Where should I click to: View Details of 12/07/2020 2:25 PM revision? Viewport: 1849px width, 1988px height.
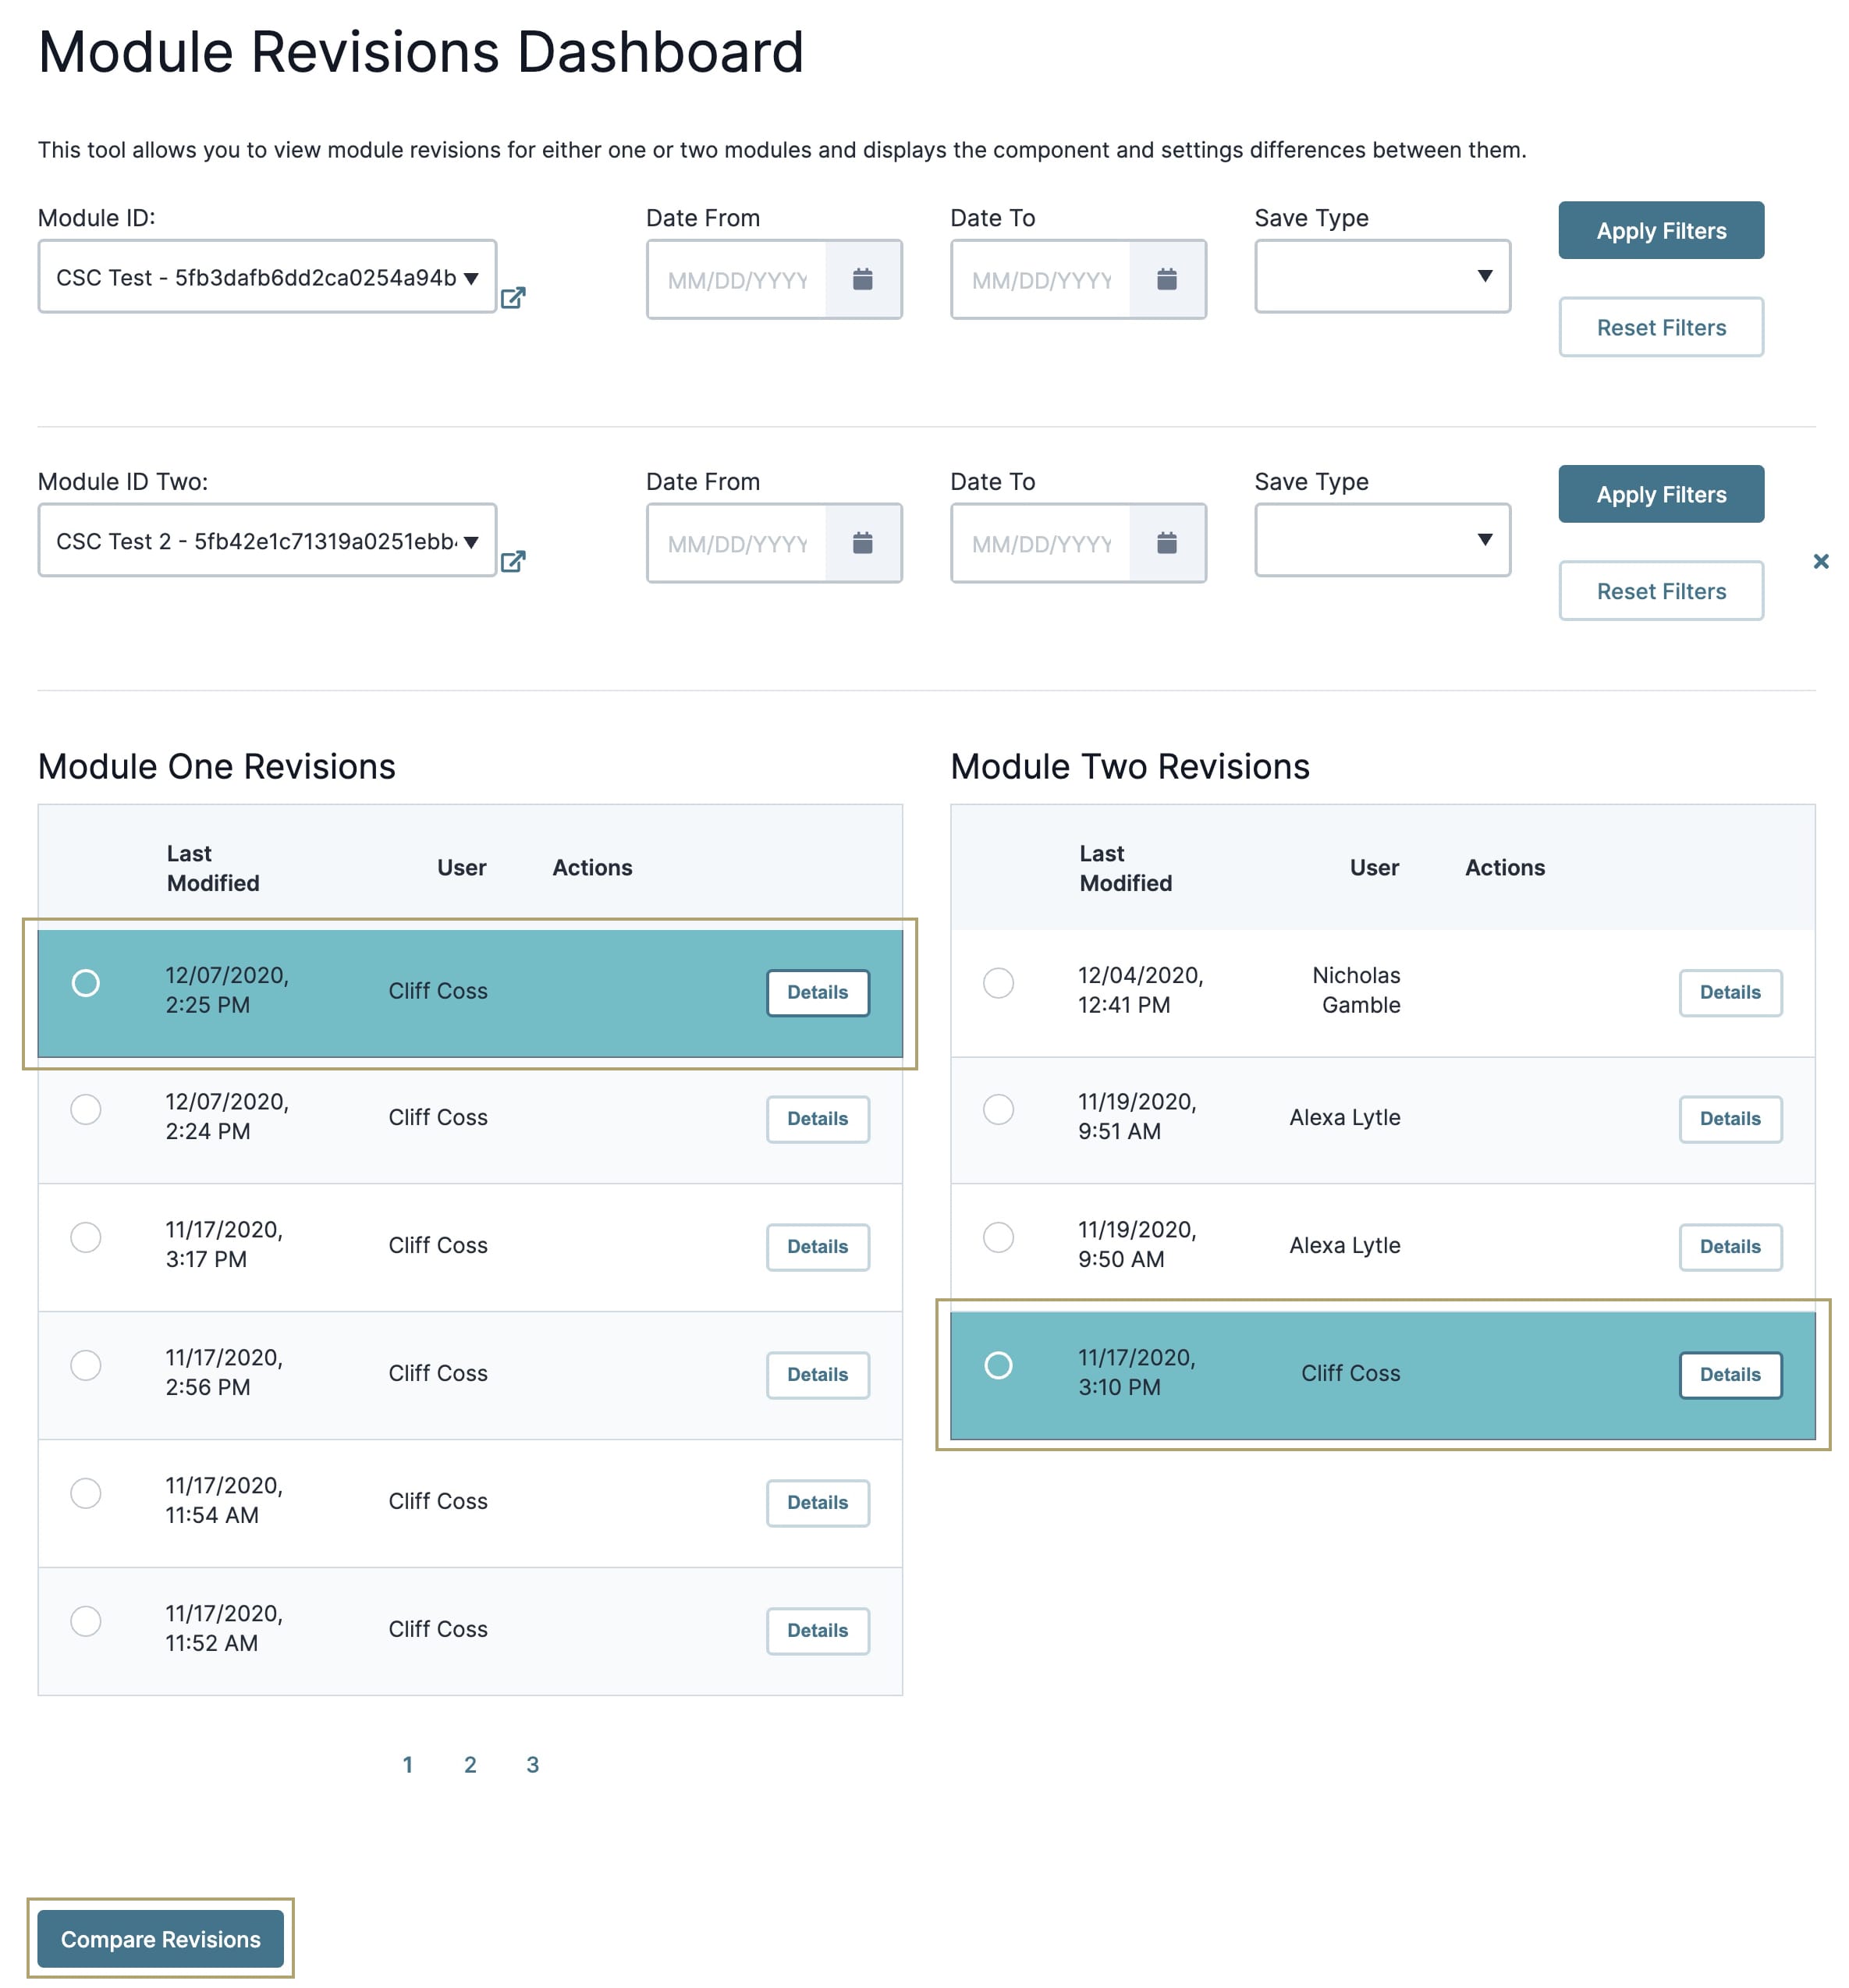tap(817, 993)
